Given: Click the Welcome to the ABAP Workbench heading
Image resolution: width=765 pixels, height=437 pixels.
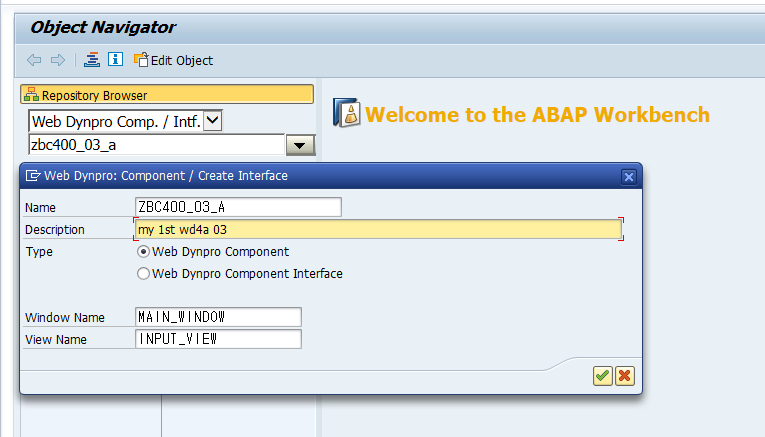Looking at the screenshot, I should click(537, 115).
